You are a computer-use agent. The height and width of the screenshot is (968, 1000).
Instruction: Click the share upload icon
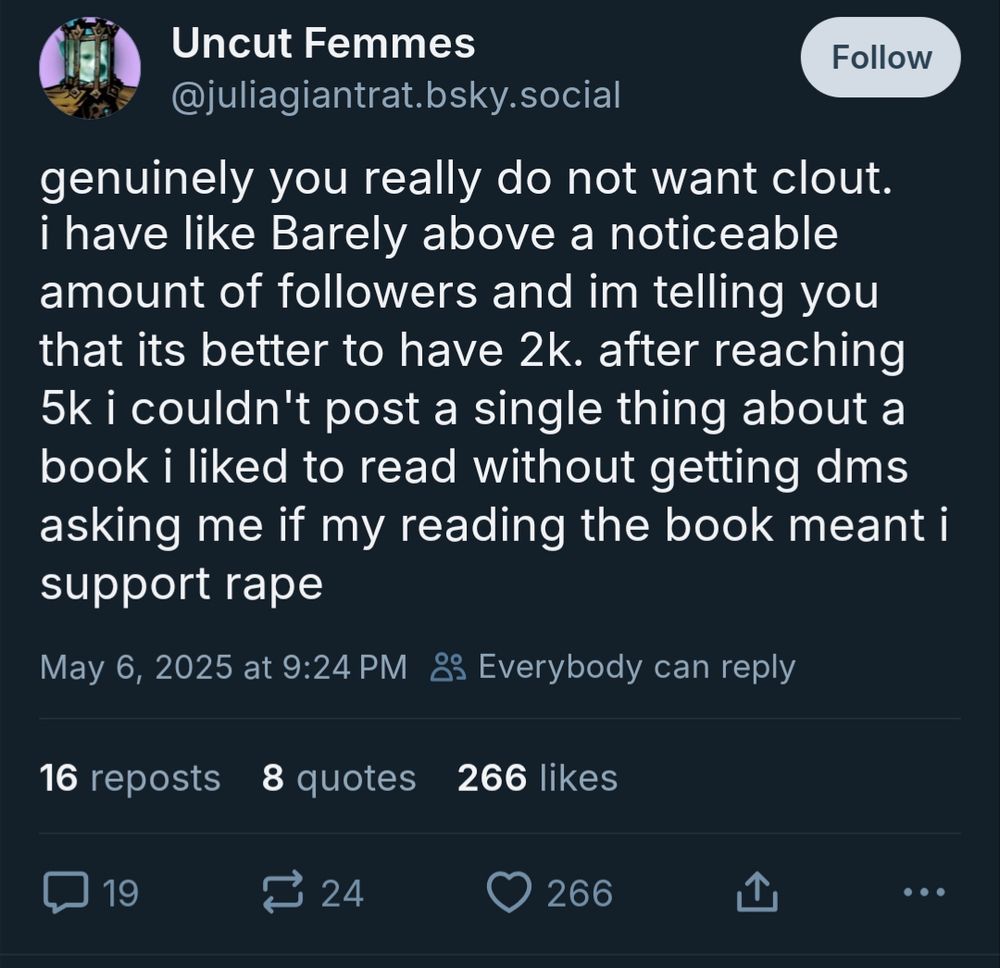click(756, 891)
